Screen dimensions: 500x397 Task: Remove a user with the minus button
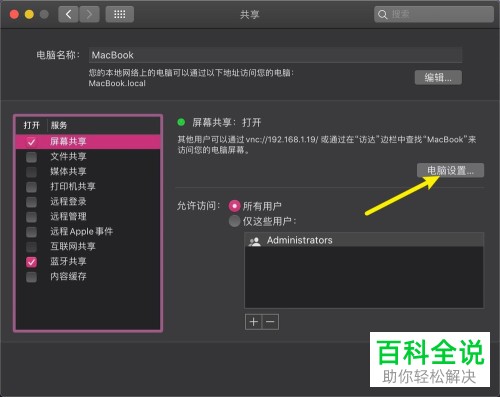click(x=270, y=322)
